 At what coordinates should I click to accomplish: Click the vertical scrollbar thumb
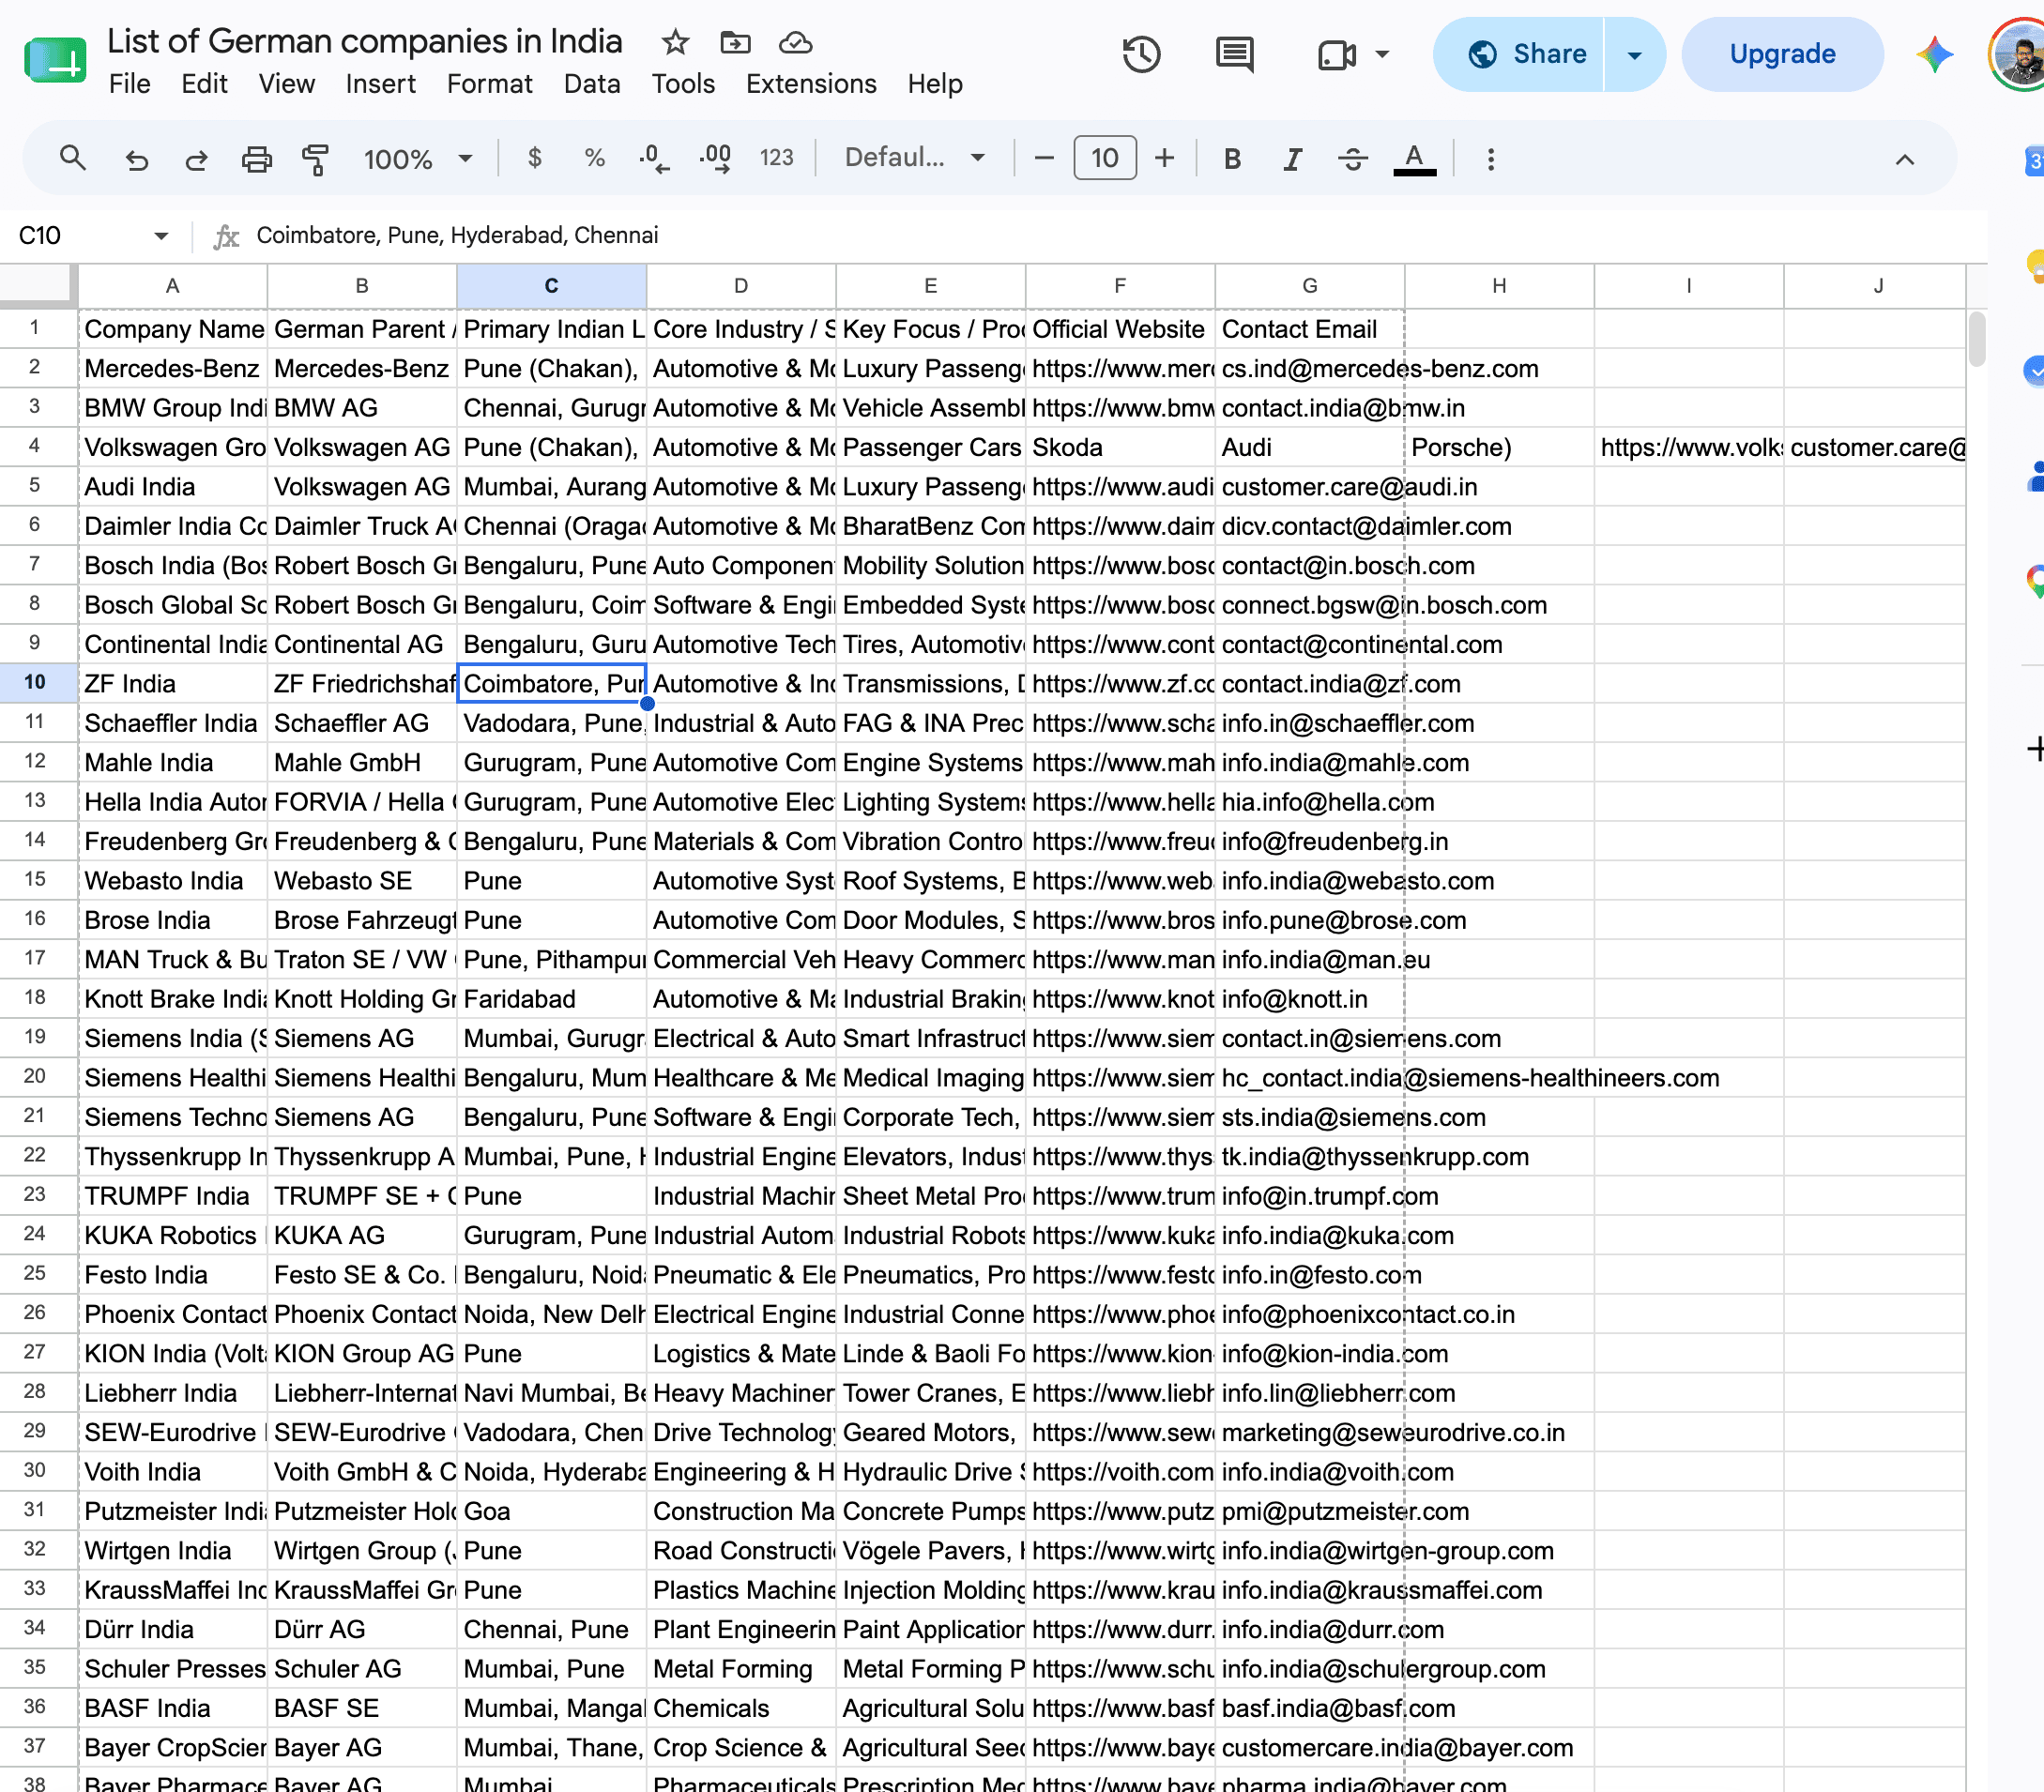point(1977,340)
